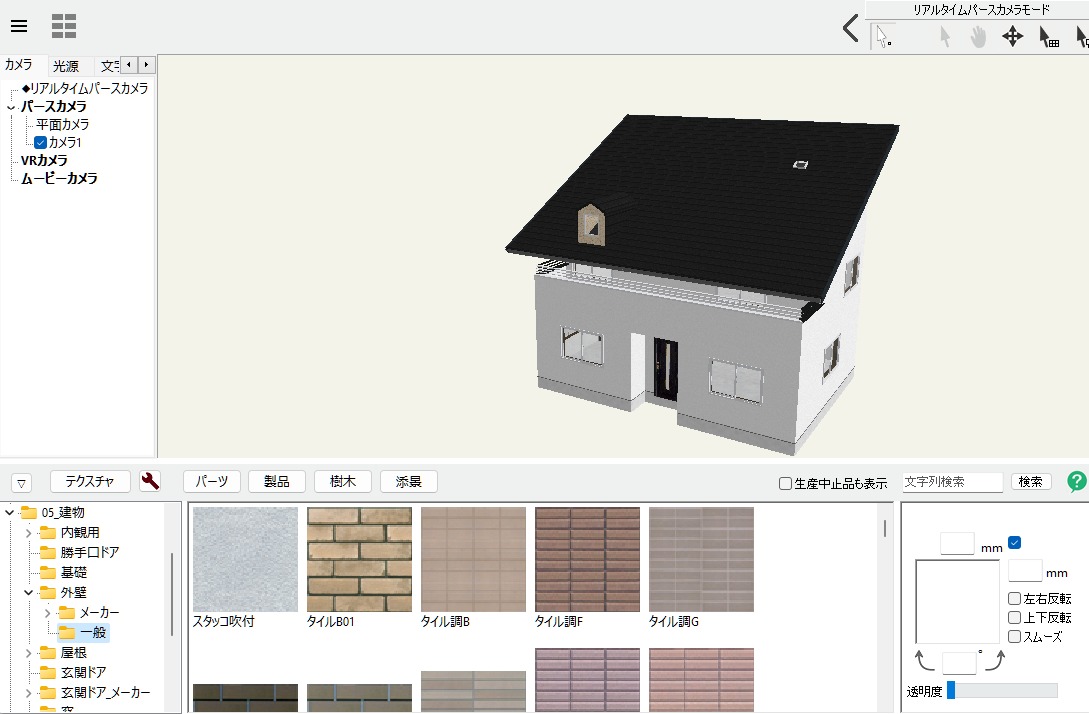1089x714 pixels.
Task: Open the 樹木 category
Action: [343, 482]
